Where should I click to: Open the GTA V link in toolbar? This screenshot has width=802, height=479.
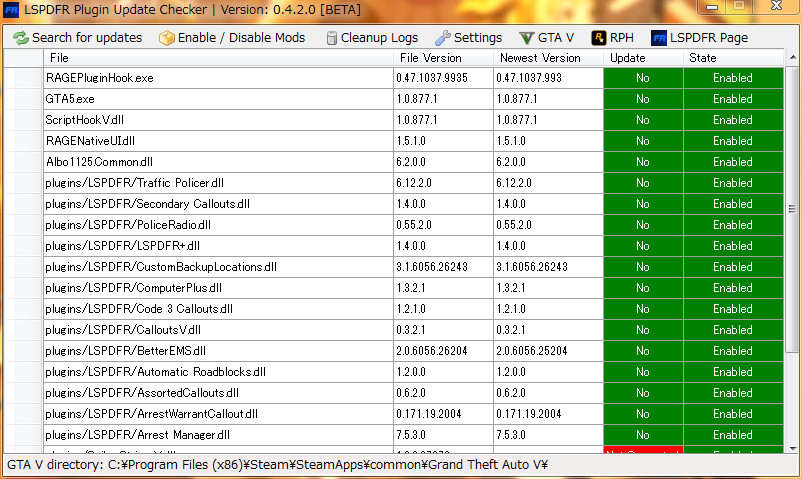[547, 38]
